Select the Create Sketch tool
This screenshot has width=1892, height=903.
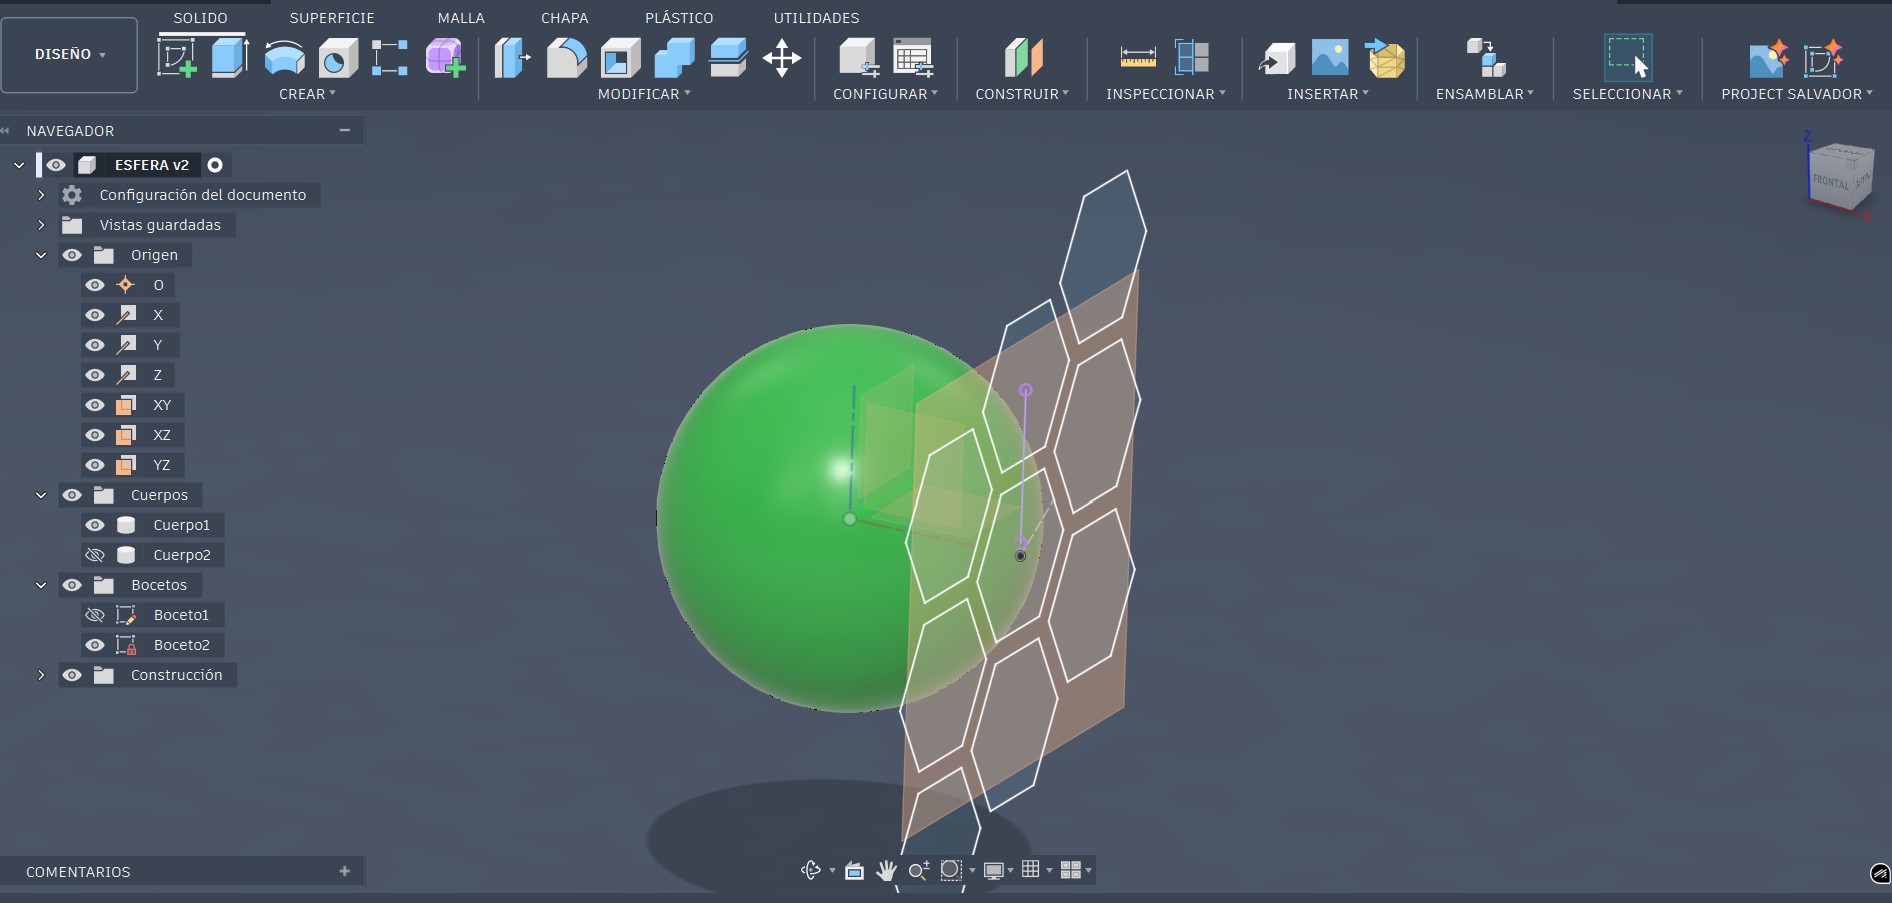point(177,58)
